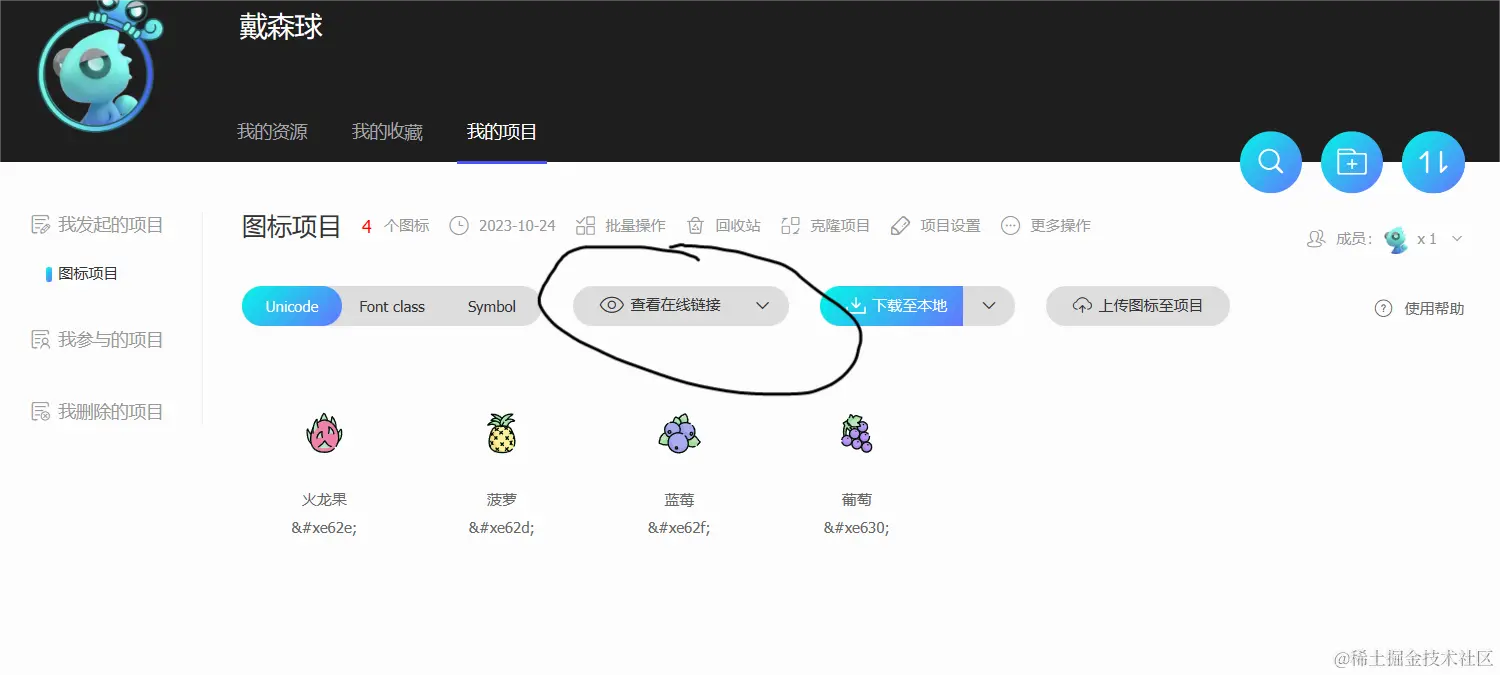1500x675 pixels.
Task: Switch to Symbol mode
Action: [491, 306]
